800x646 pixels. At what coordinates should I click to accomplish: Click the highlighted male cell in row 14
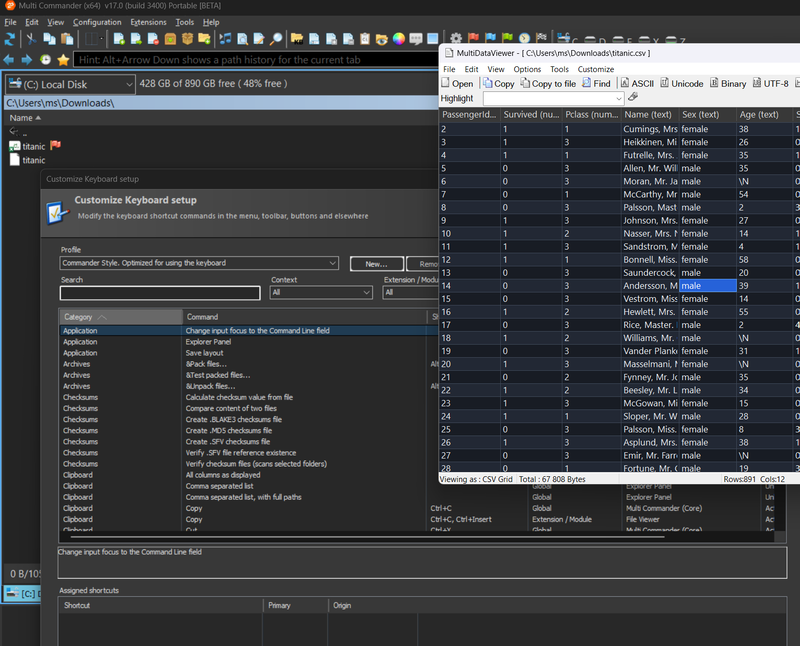pos(708,286)
